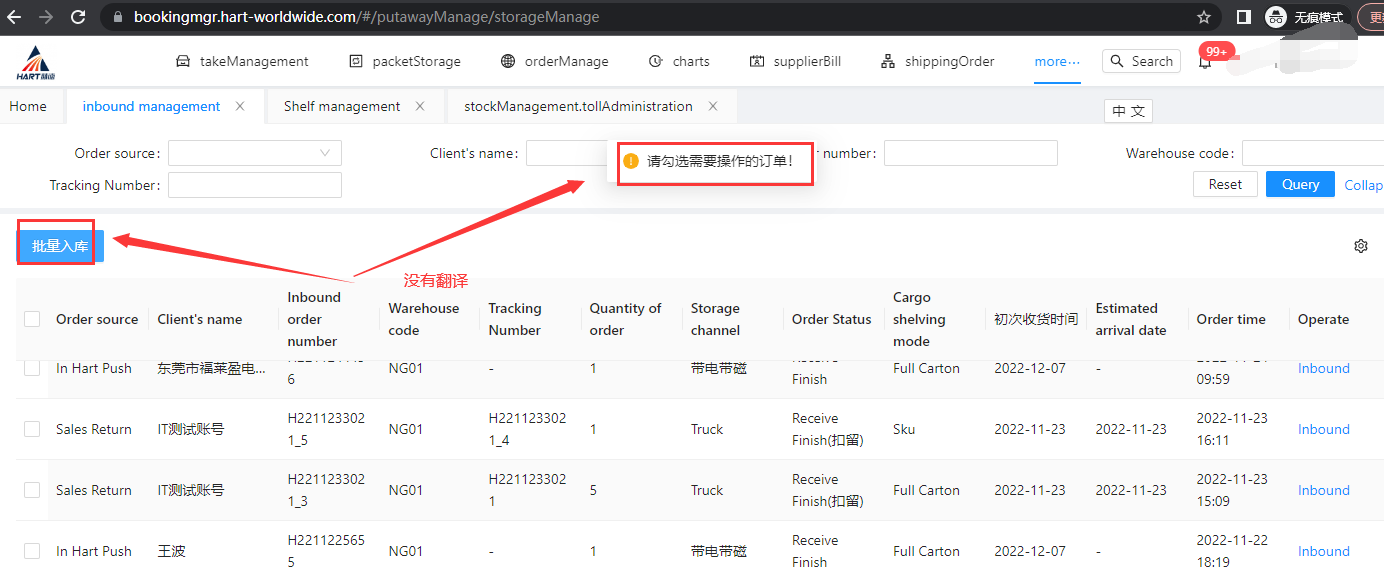Open table column settings gear icon

pos(1360,246)
